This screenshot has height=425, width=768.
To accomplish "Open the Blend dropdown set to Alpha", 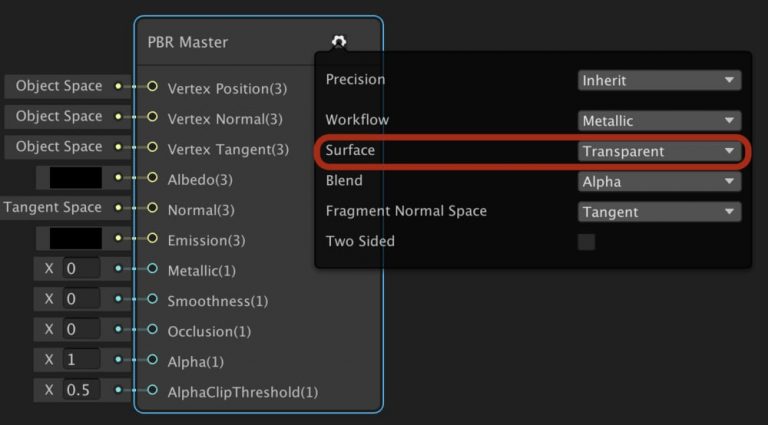I will click(x=659, y=182).
